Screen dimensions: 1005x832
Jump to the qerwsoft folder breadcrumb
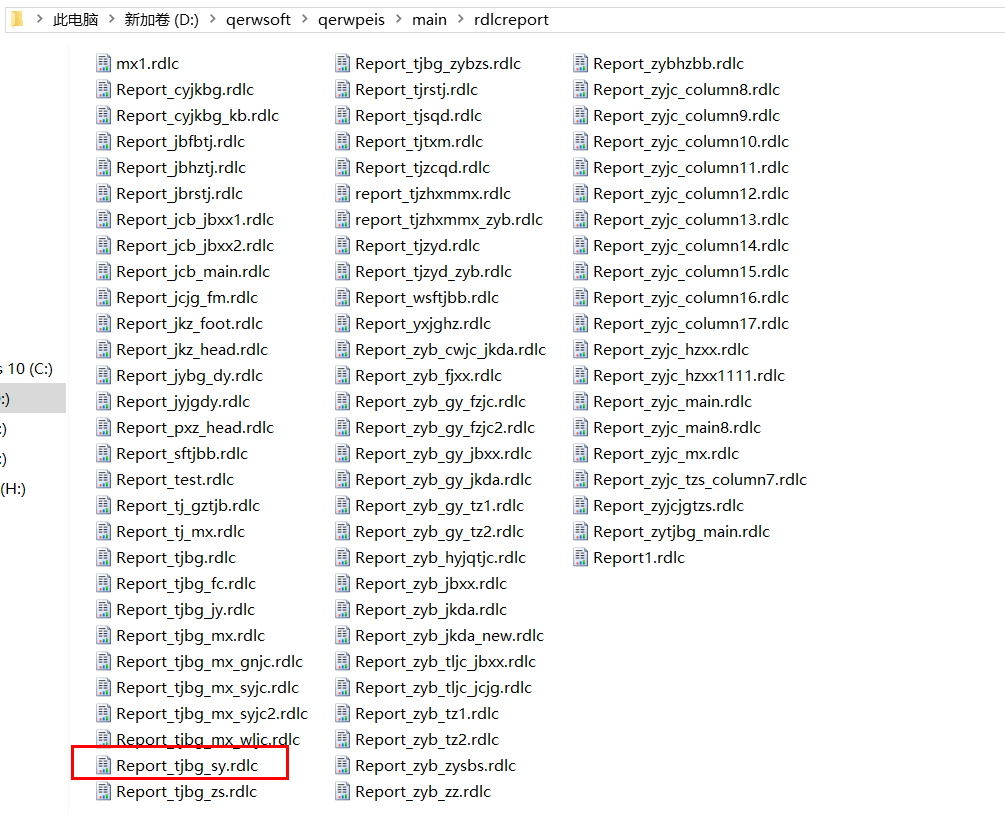point(258,20)
